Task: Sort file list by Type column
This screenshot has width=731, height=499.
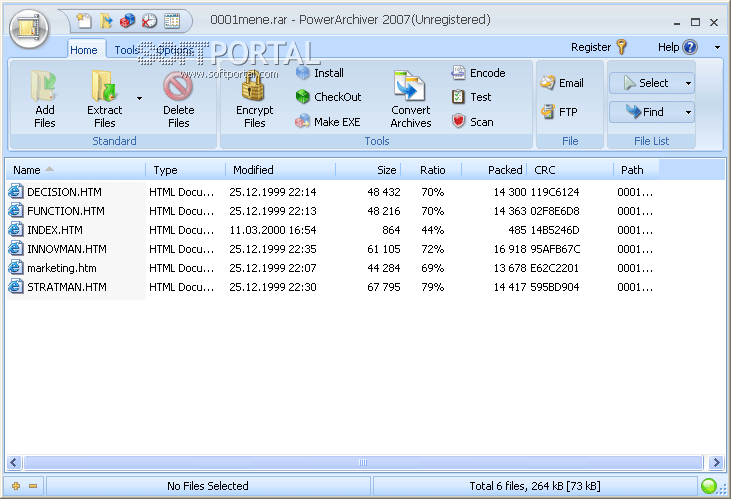Action: pos(185,170)
